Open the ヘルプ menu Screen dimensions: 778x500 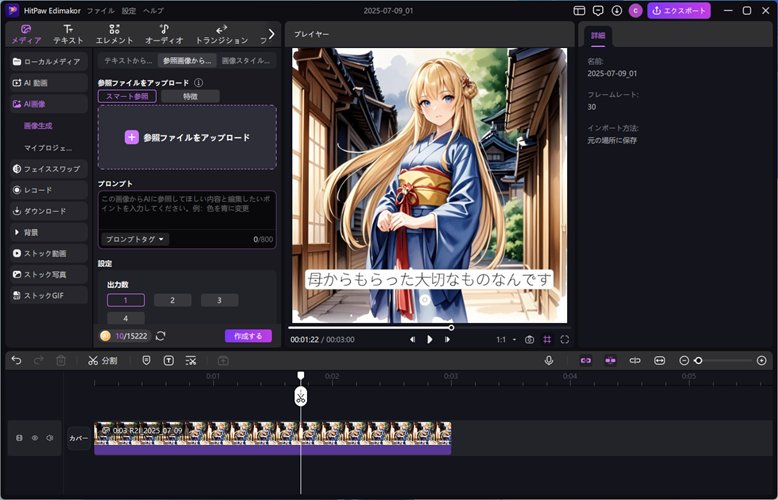[153, 10]
